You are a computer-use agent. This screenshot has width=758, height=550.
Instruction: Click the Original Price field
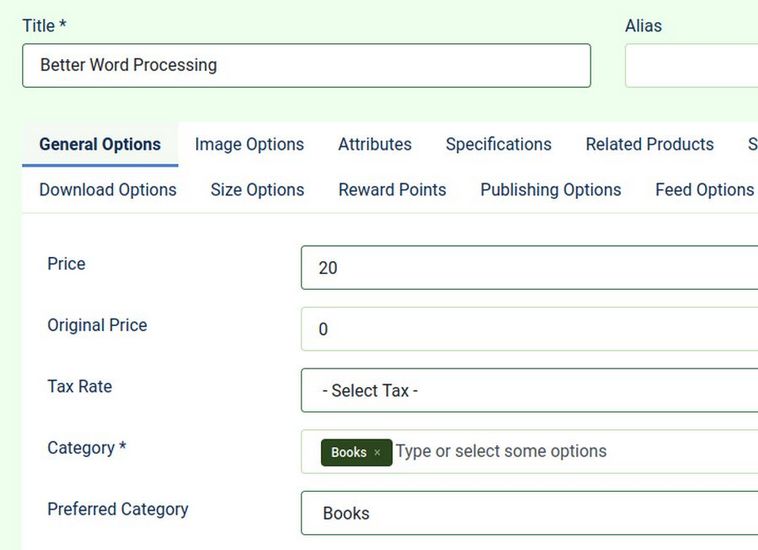pyautogui.click(x=529, y=329)
